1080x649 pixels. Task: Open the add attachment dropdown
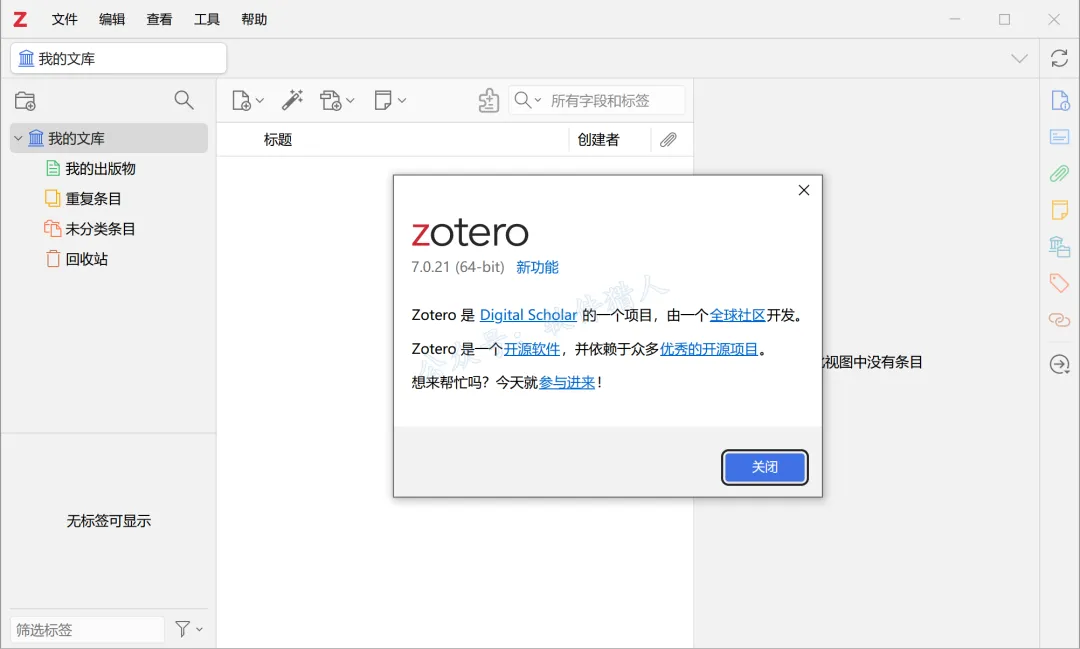pos(337,101)
